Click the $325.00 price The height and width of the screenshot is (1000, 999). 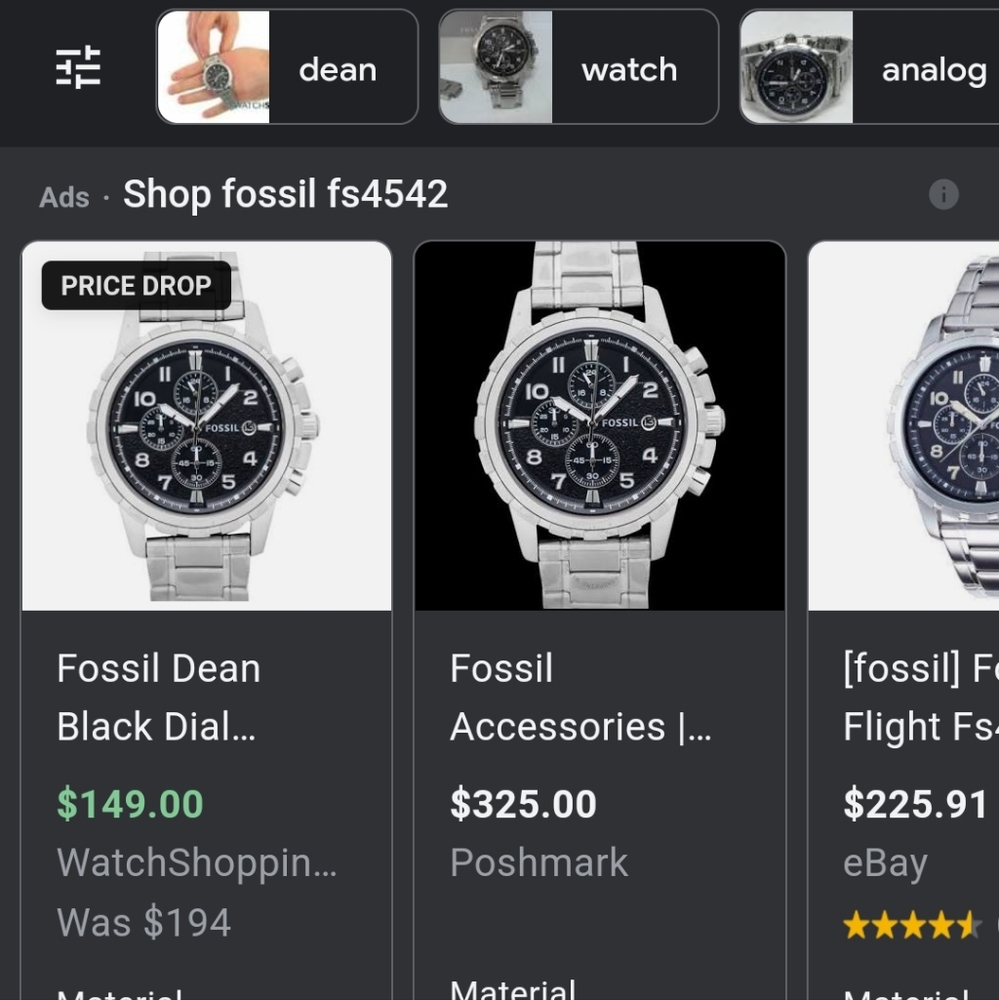(x=523, y=804)
